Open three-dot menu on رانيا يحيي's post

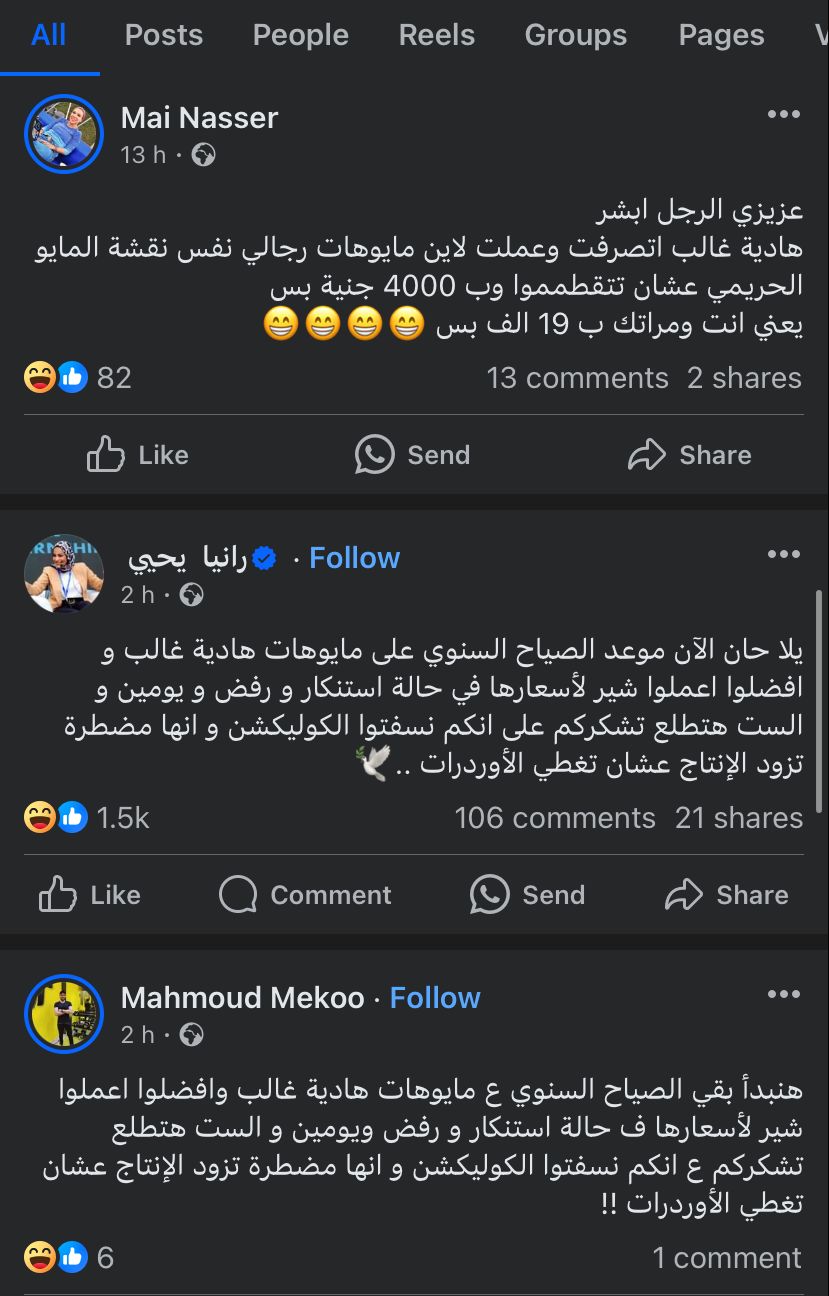tap(783, 555)
